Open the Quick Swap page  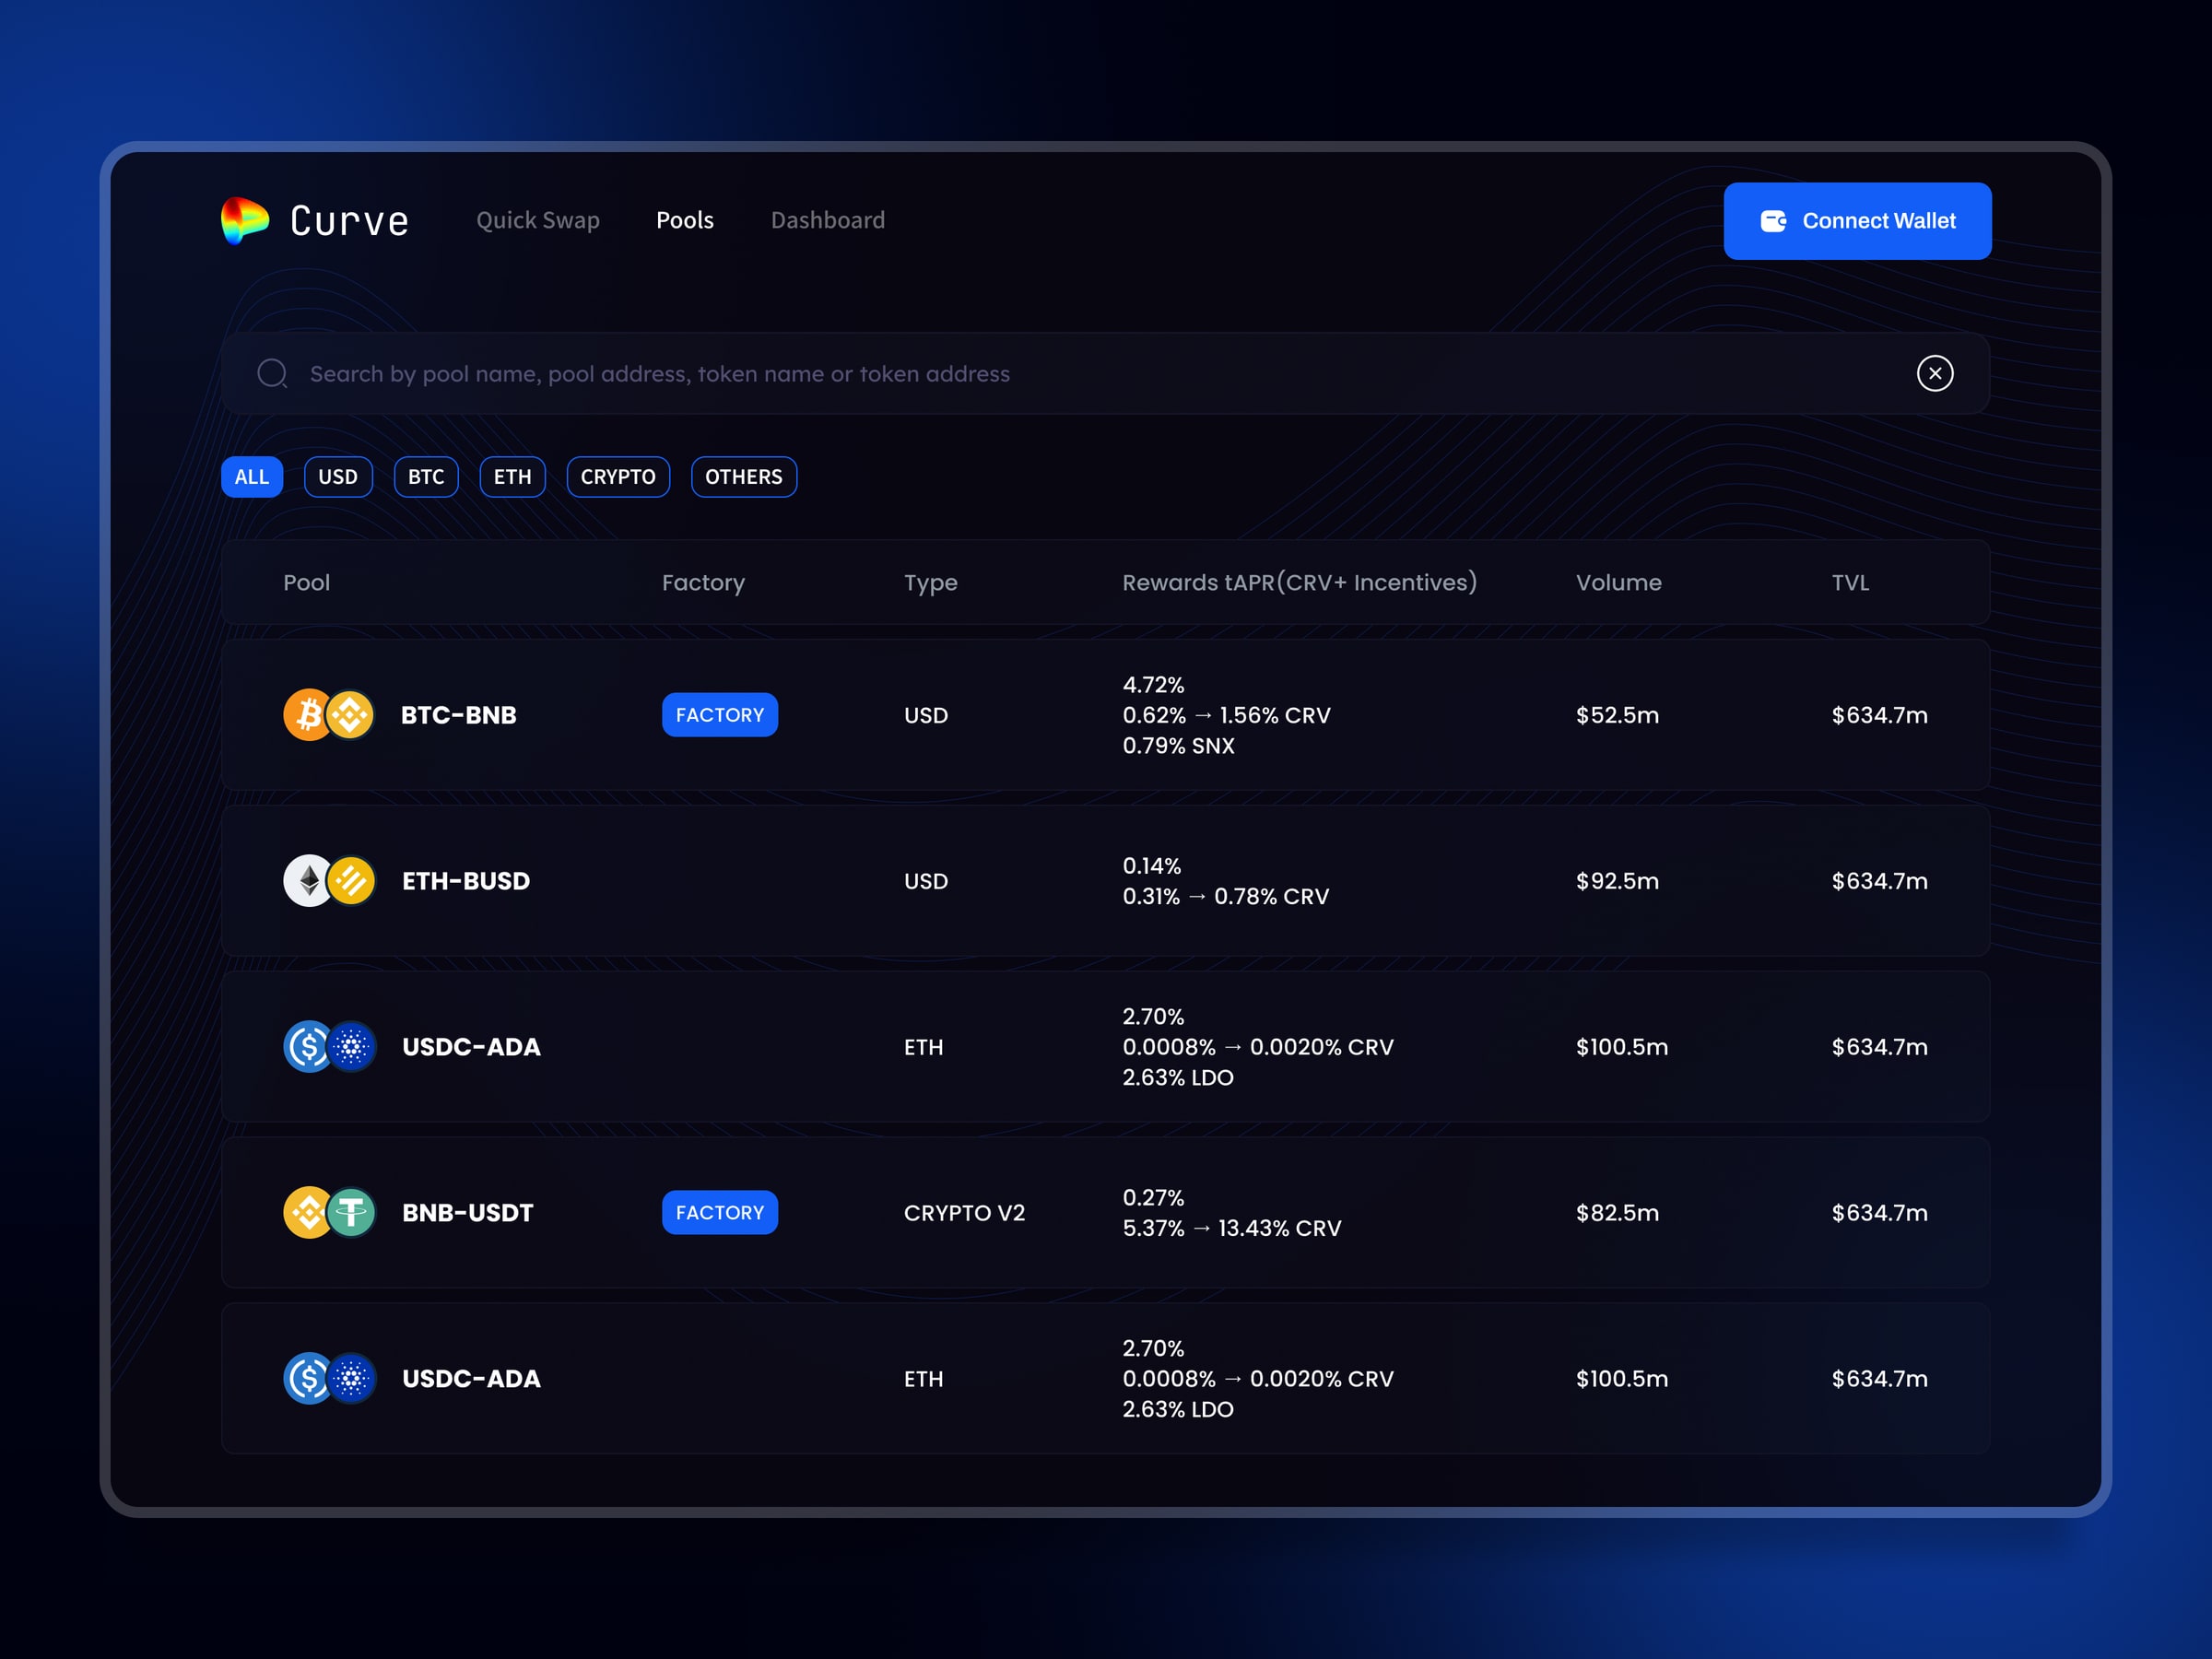(538, 220)
